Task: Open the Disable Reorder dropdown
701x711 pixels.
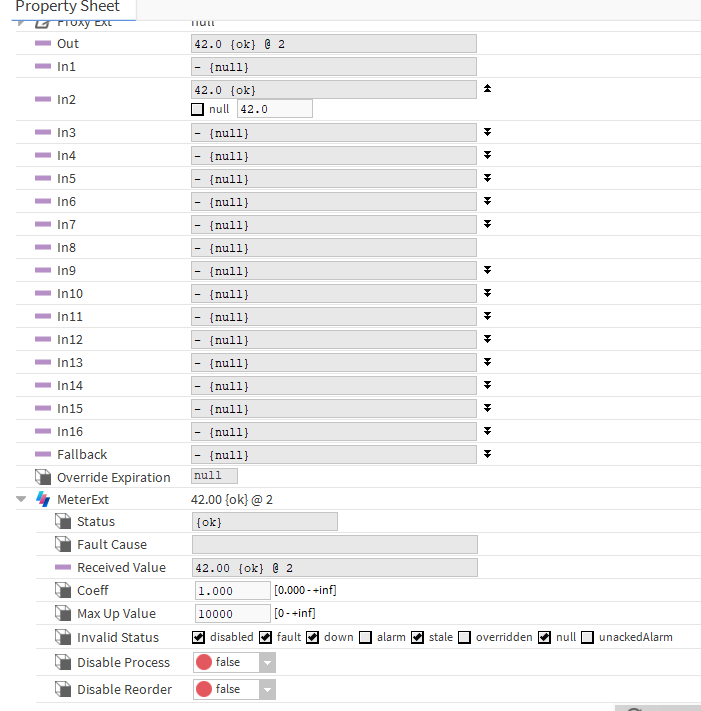Action: 267,689
